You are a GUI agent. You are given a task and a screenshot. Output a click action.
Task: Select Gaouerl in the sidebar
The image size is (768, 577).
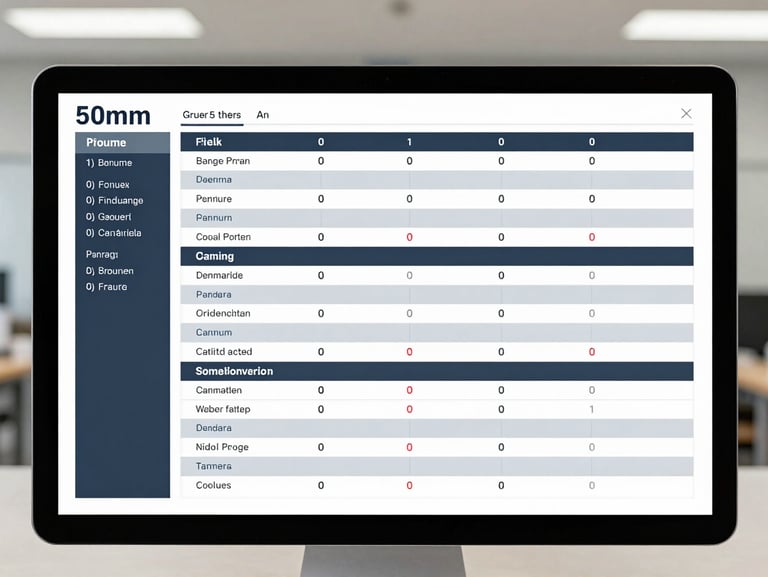(108, 216)
